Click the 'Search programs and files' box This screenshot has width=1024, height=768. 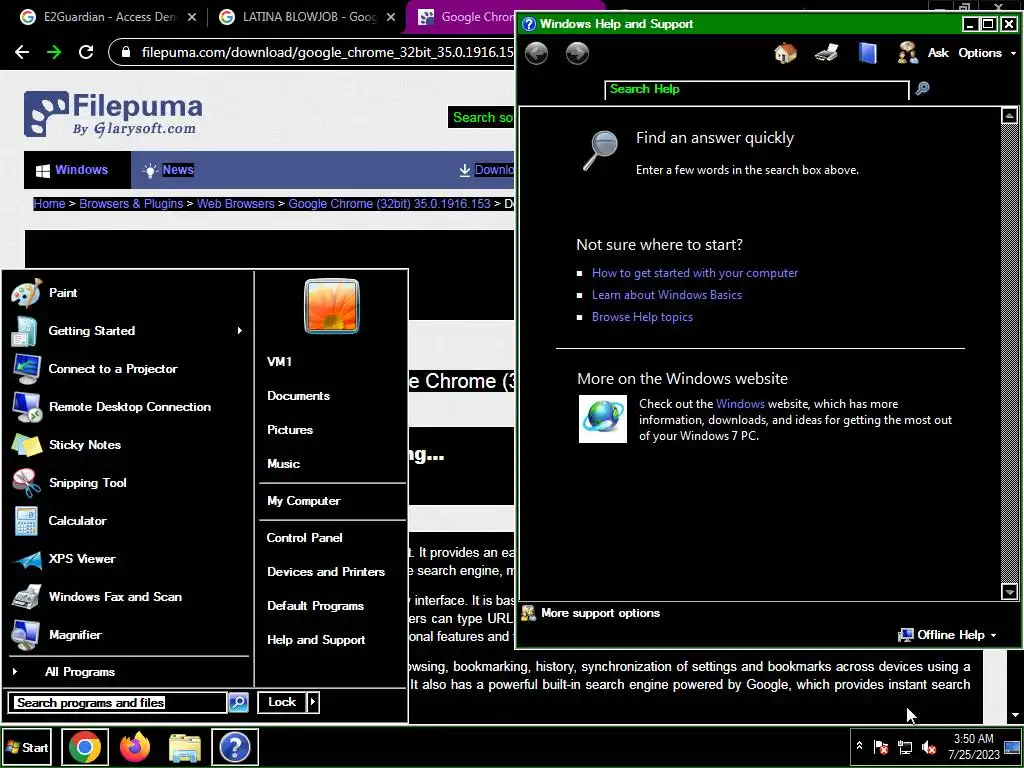[x=118, y=703]
